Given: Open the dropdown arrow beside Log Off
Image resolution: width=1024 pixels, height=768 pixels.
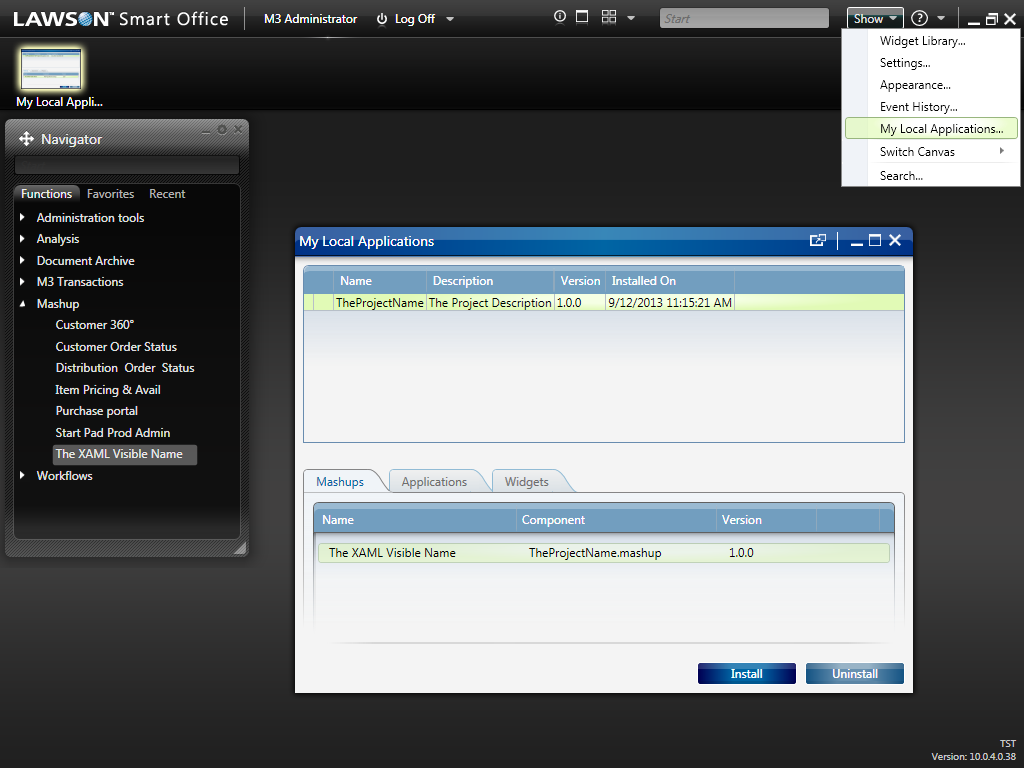Looking at the screenshot, I should point(450,19).
